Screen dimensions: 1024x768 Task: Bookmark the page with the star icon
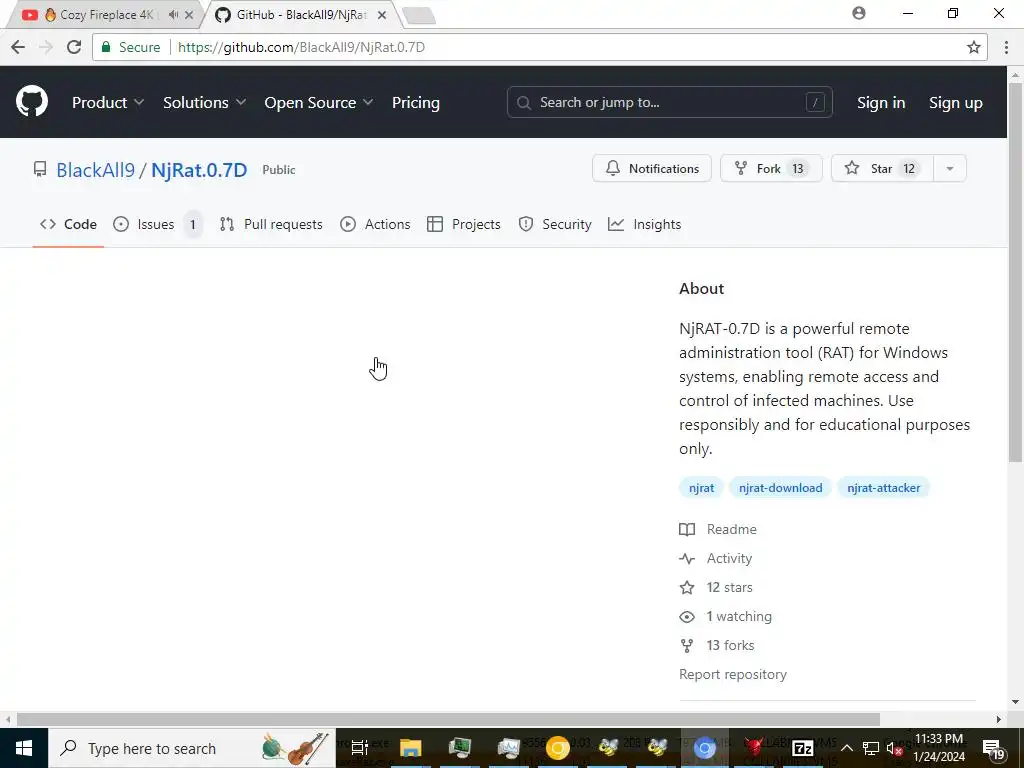[974, 47]
